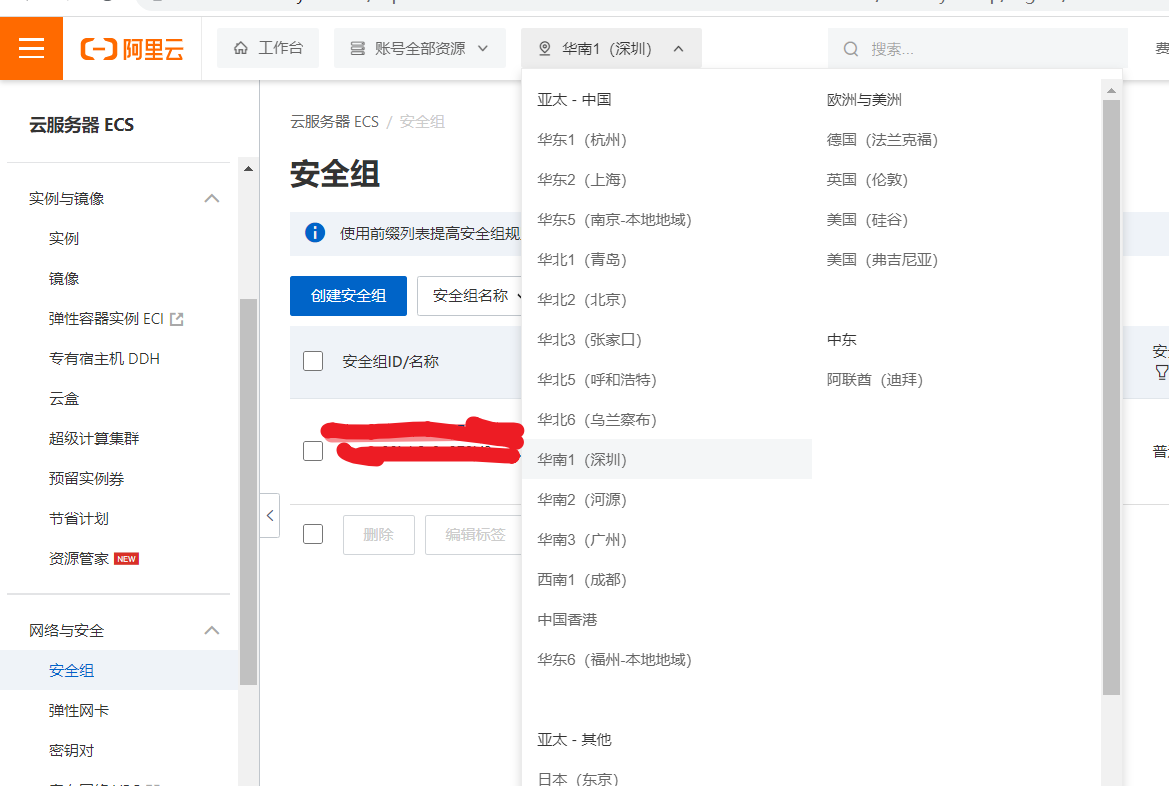Open 工作台 from top bar
Screen dimensions: 1169x786
click(268, 48)
